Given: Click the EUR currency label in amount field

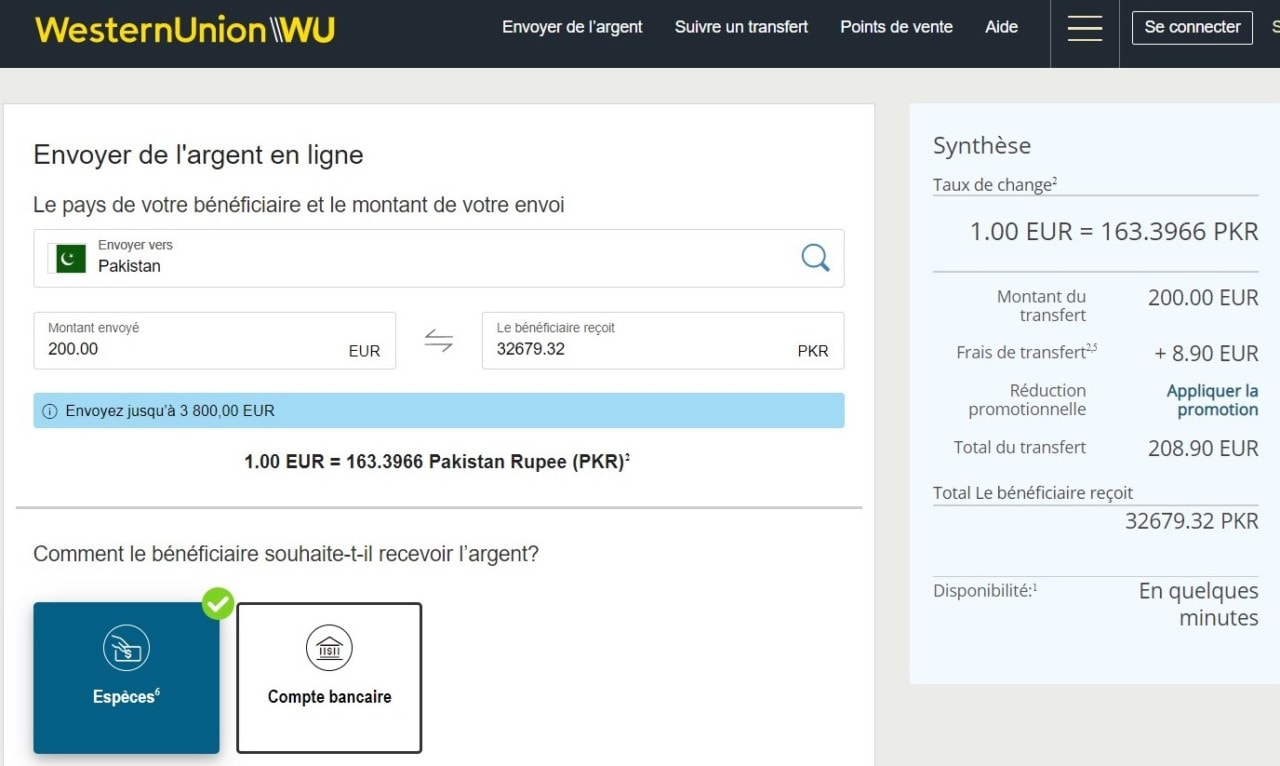Looking at the screenshot, I should coord(364,351).
